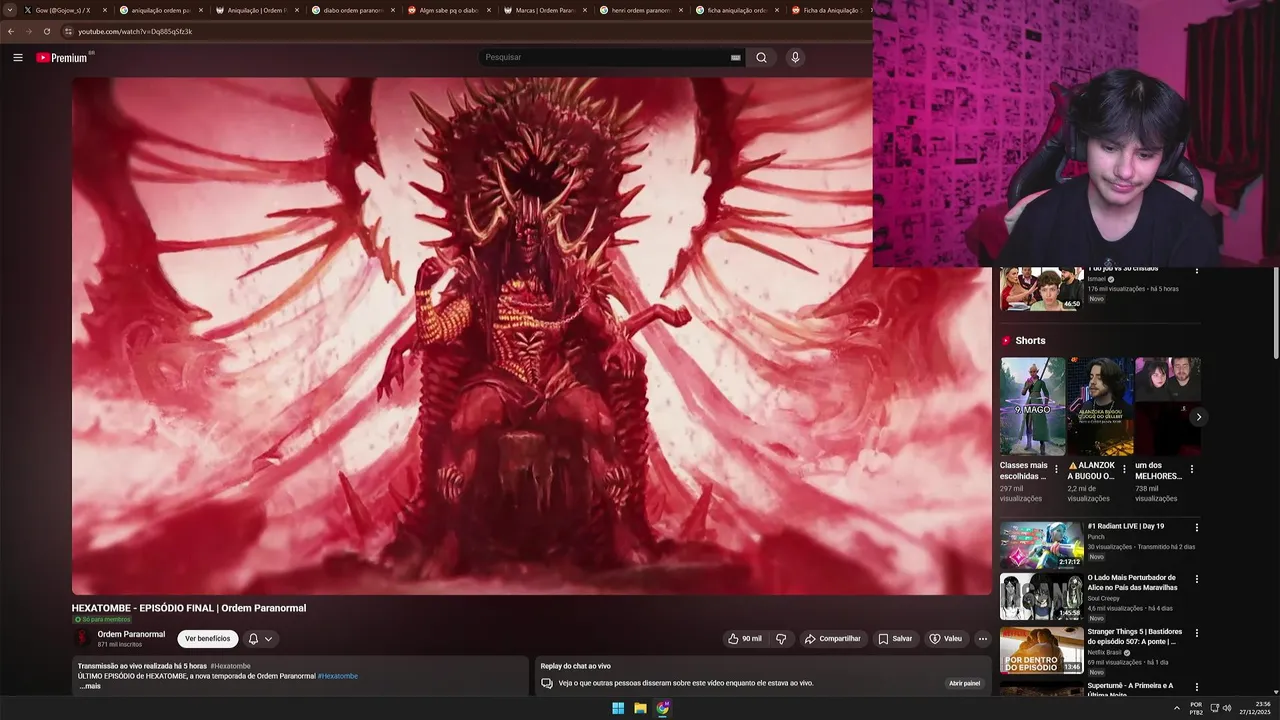This screenshot has width=1280, height=720.
Task: Click the search magnifier button
Action: coord(761,57)
